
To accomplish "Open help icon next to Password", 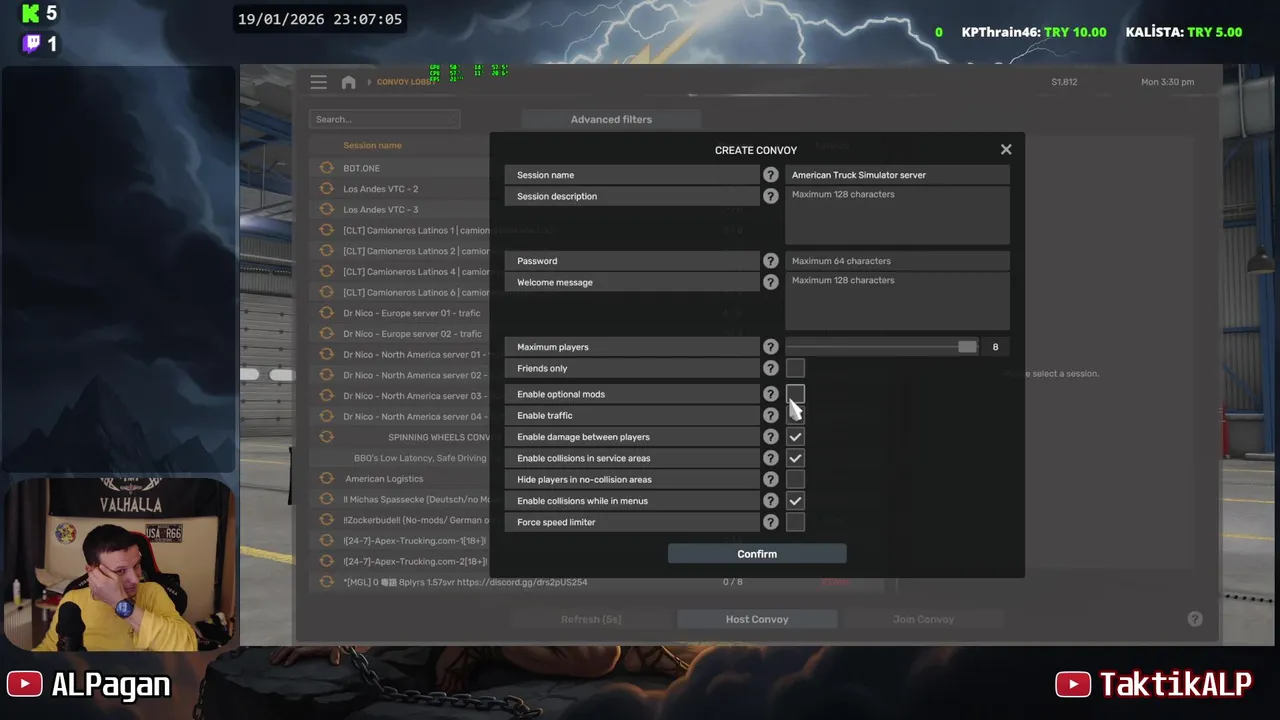I will pos(770,261).
